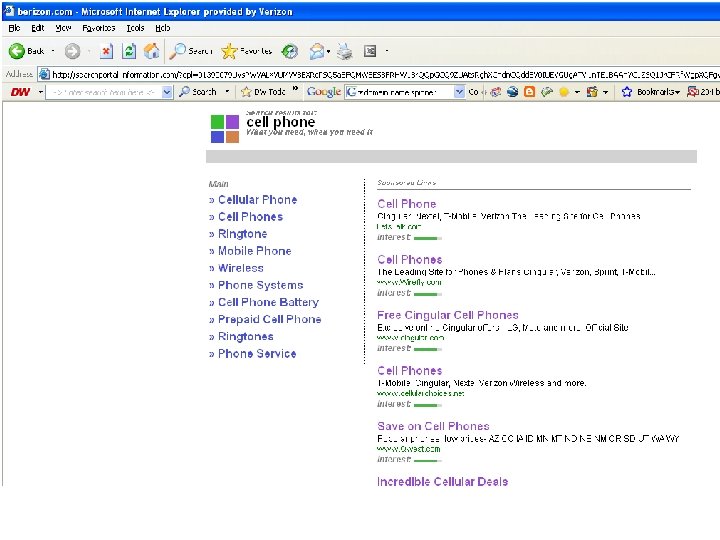The image size is (720, 540).
Task: Click interest bar under first Cell Phone listing
Action: point(428,238)
